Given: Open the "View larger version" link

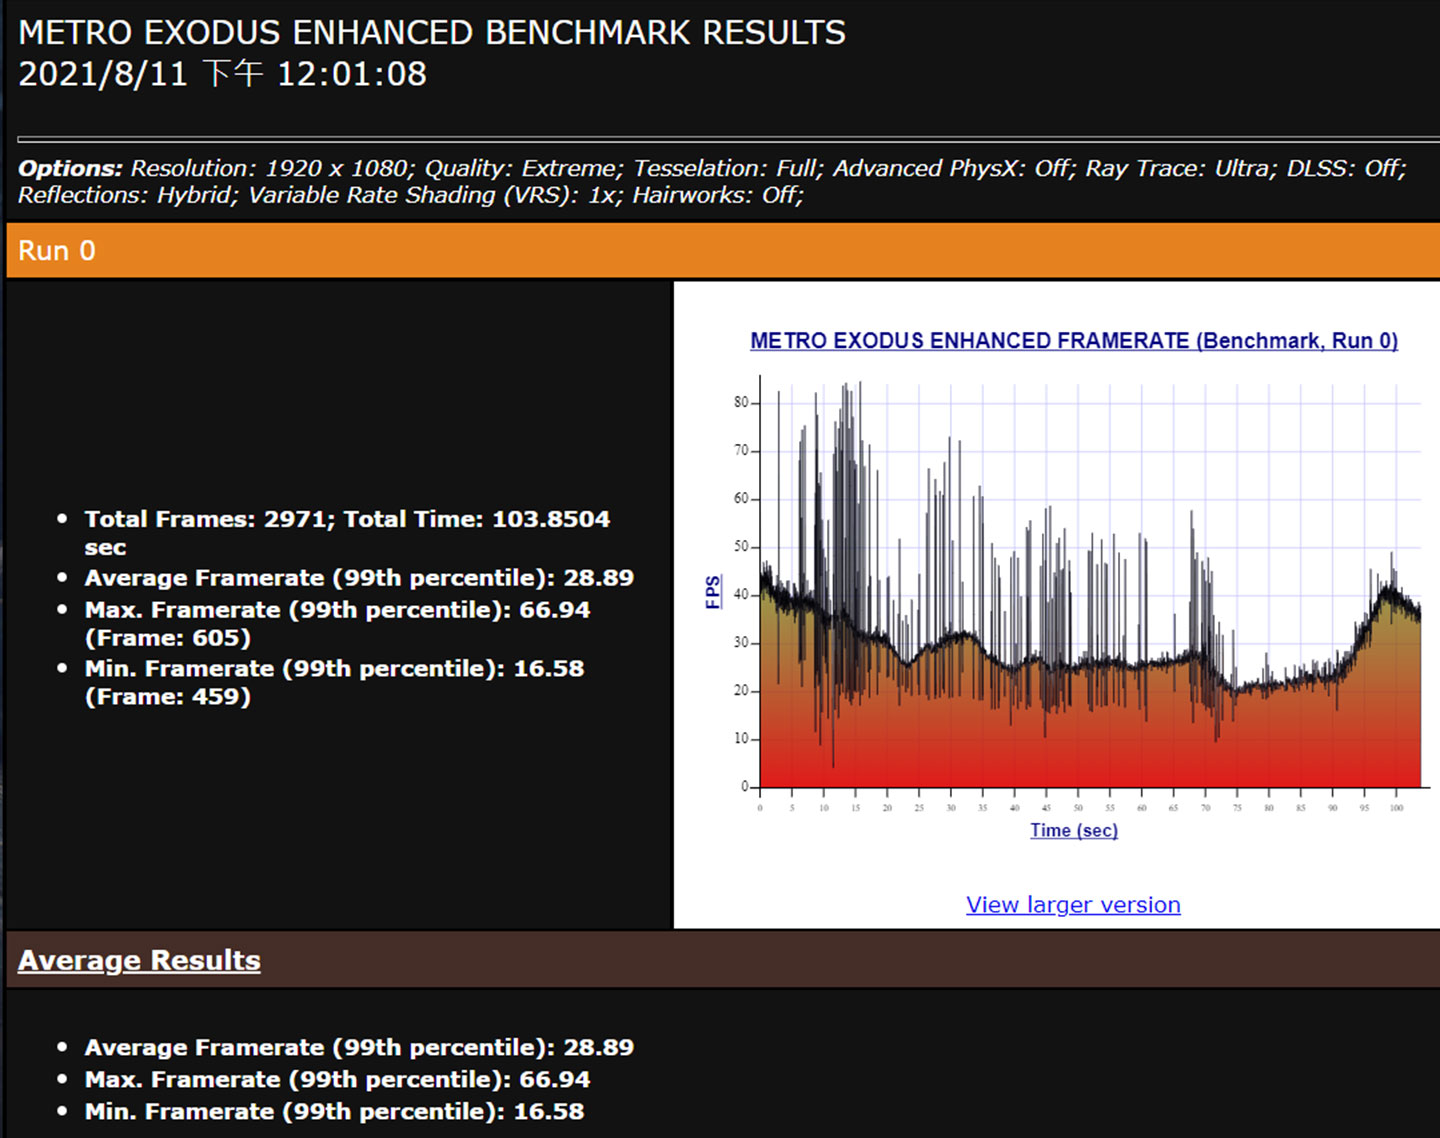Looking at the screenshot, I should [x=1073, y=904].
